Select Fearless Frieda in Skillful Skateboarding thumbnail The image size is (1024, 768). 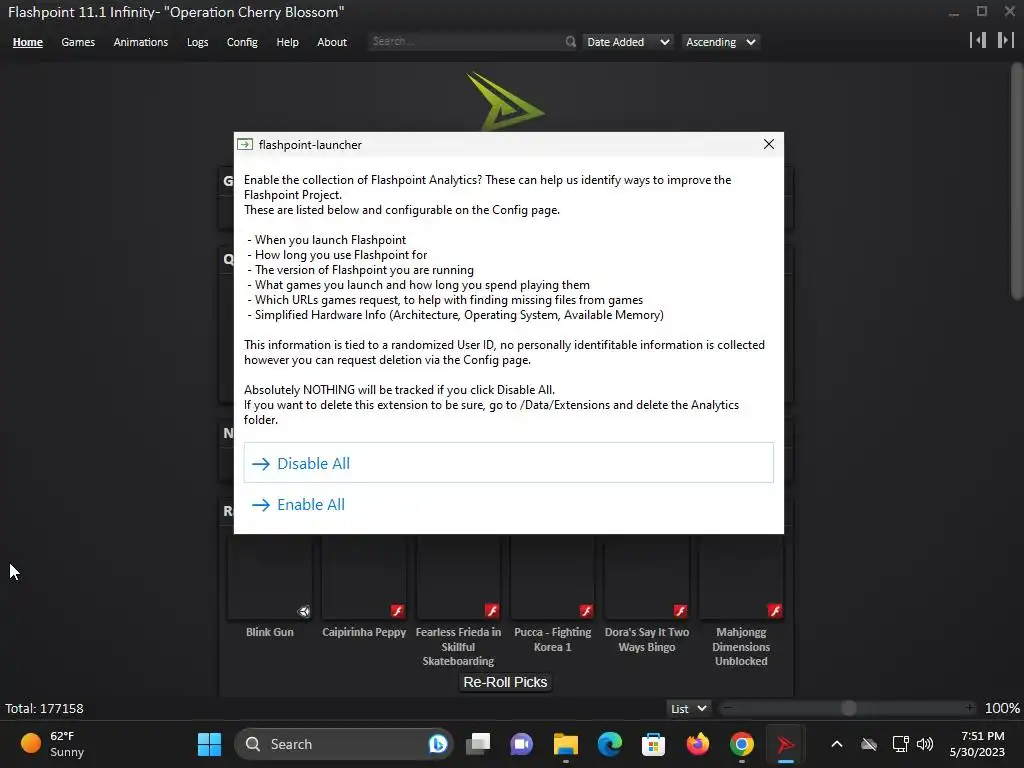pos(458,577)
